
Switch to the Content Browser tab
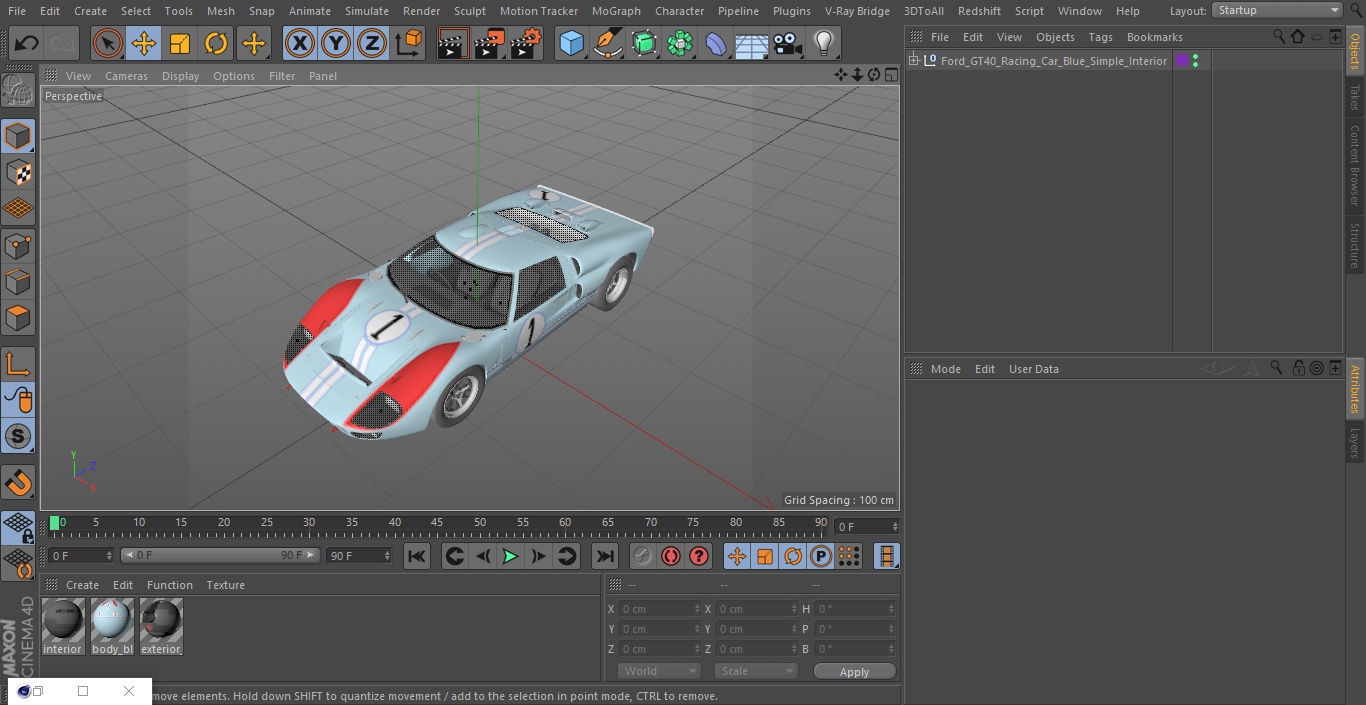point(1355,165)
